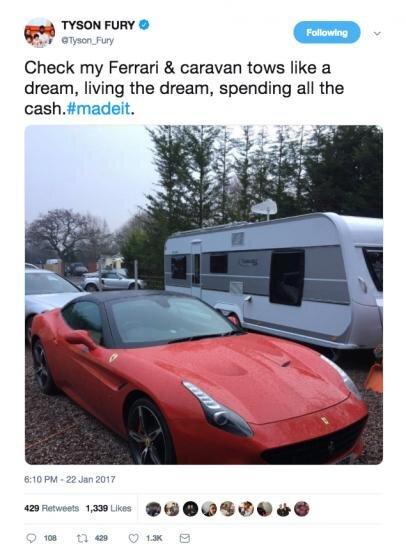The image size is (406, 560).
Task: Click the 108 reply count
Action: pyautogui.click(x=50, y=538)
